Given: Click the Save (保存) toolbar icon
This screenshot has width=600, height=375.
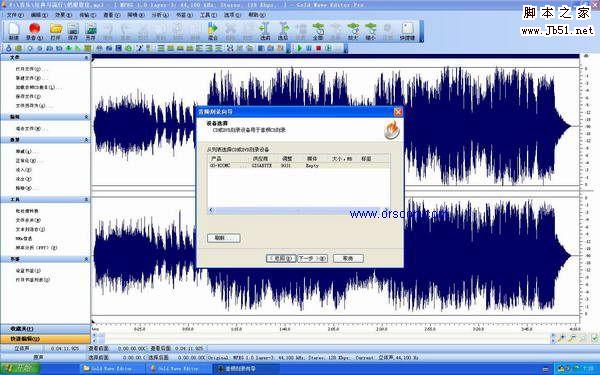Looking at the screenshot, I should (x=73, y=31).
